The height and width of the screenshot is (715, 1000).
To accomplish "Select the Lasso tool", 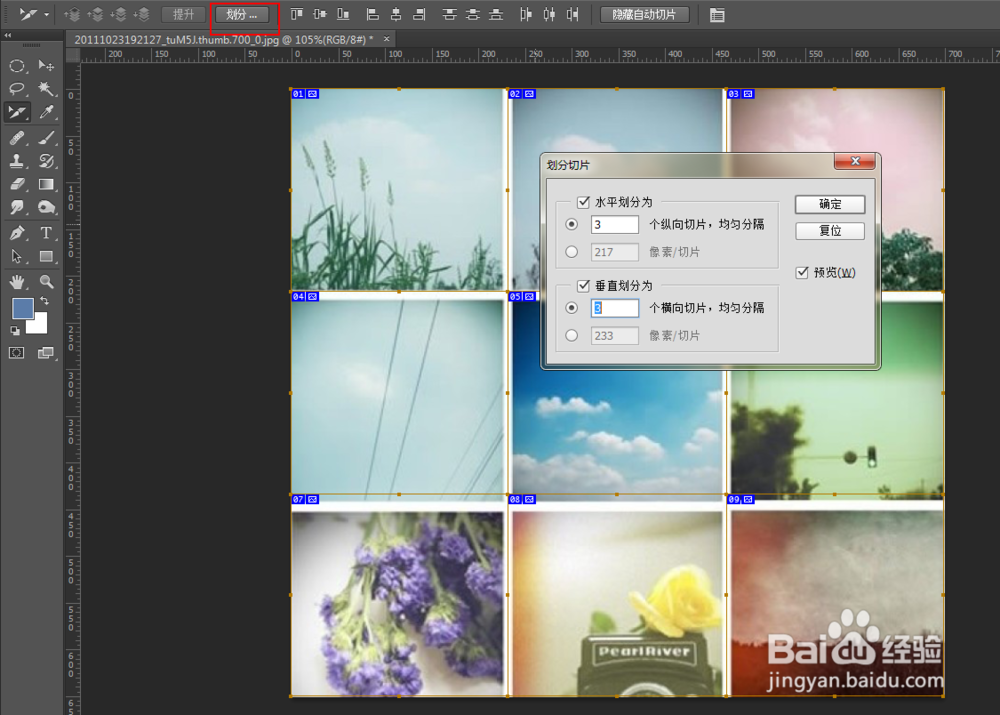I will pyautogui.click(x=17, y=88).
